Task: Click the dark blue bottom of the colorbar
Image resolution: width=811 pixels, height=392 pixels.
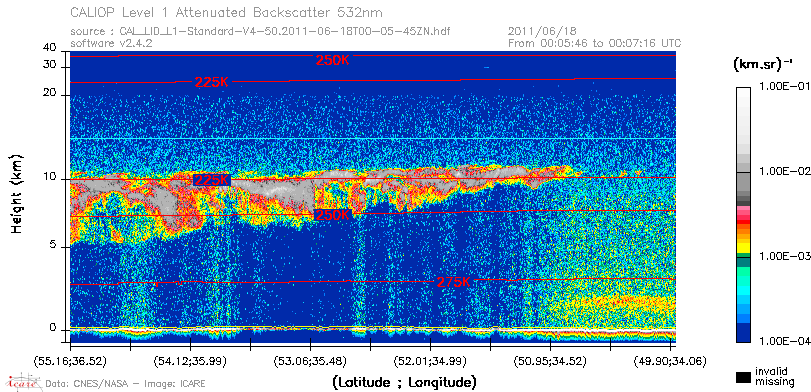Action: pos(744,334)
